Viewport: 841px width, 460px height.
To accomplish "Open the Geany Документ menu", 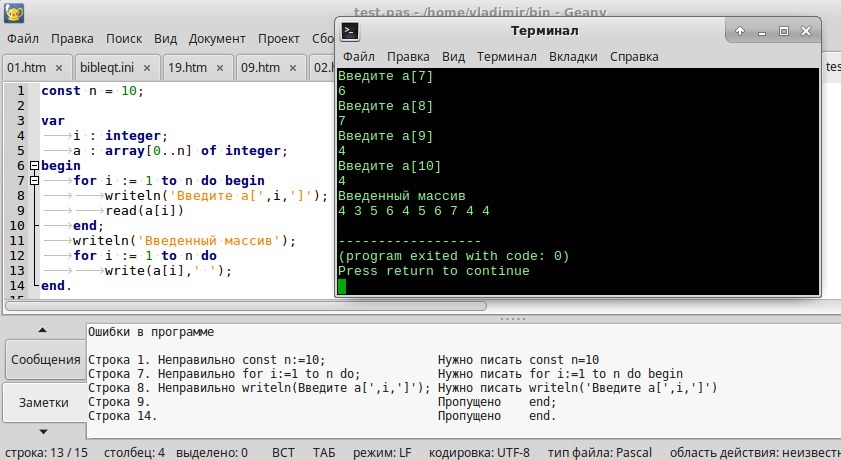I will coord(217,39).
